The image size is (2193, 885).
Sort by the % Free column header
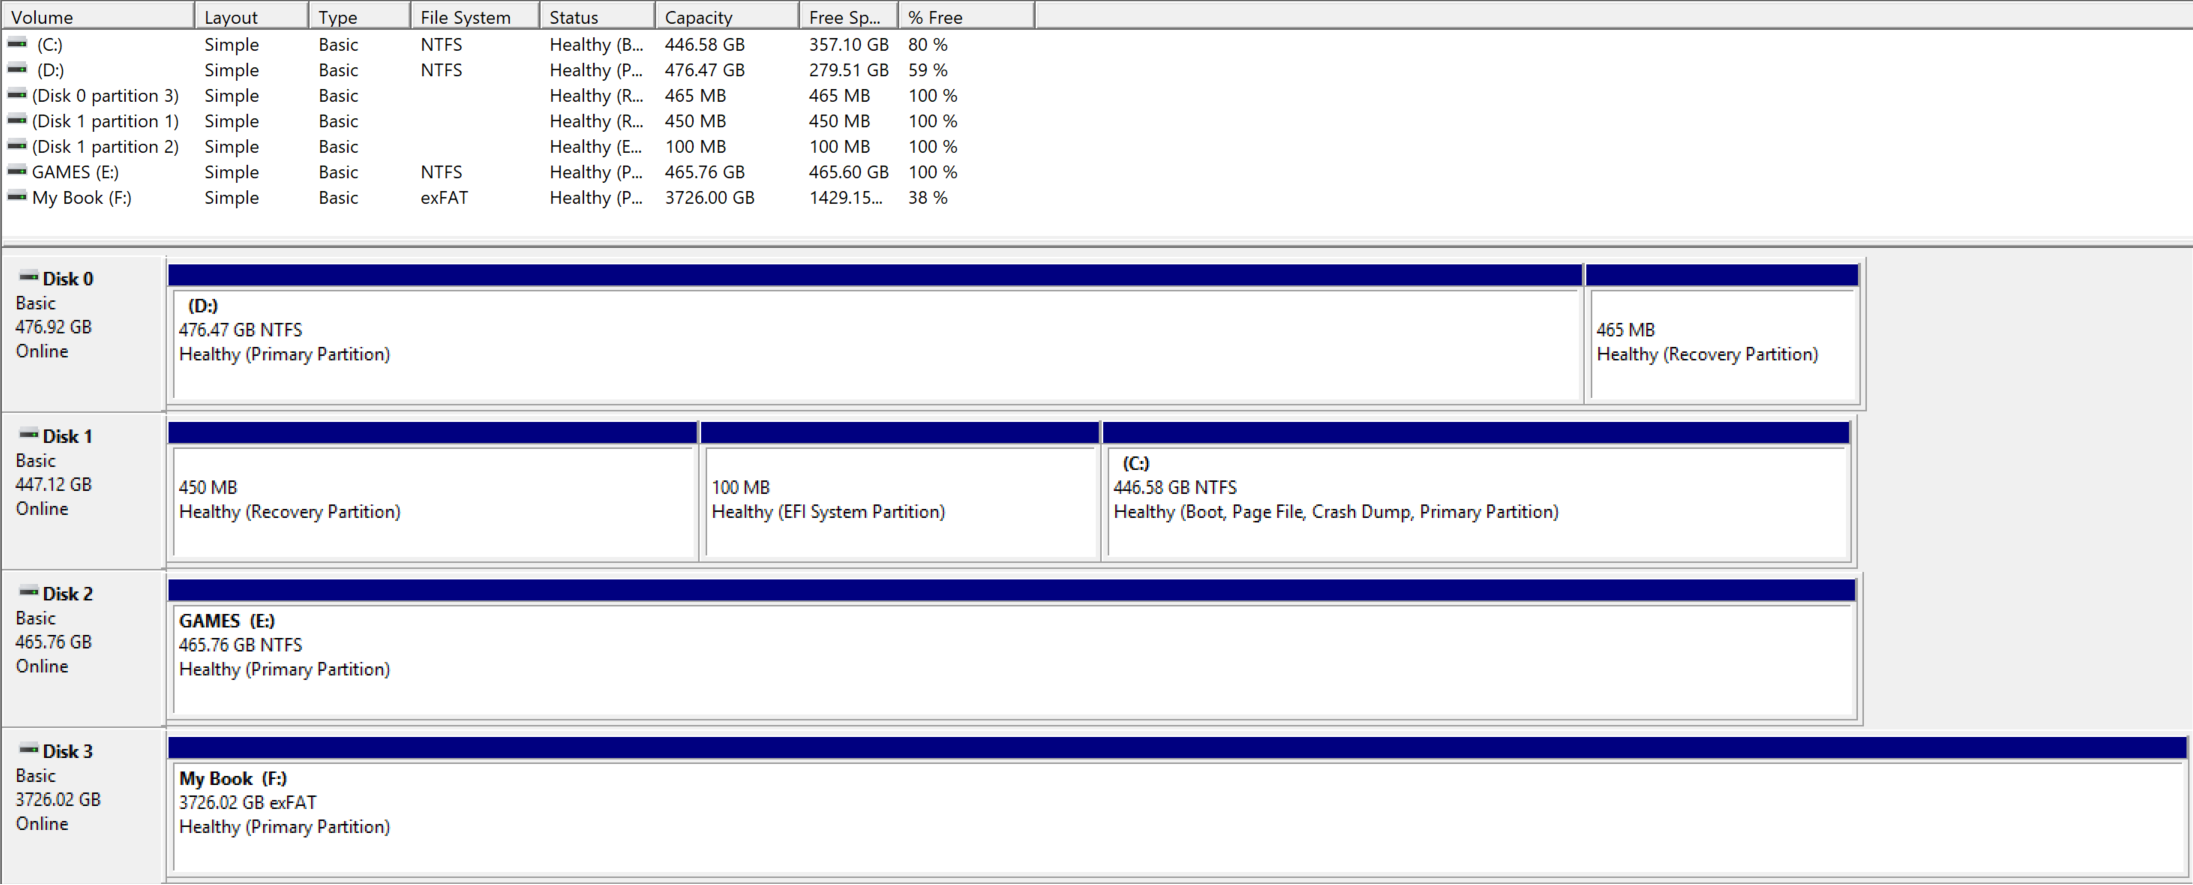tap(965, 17)
